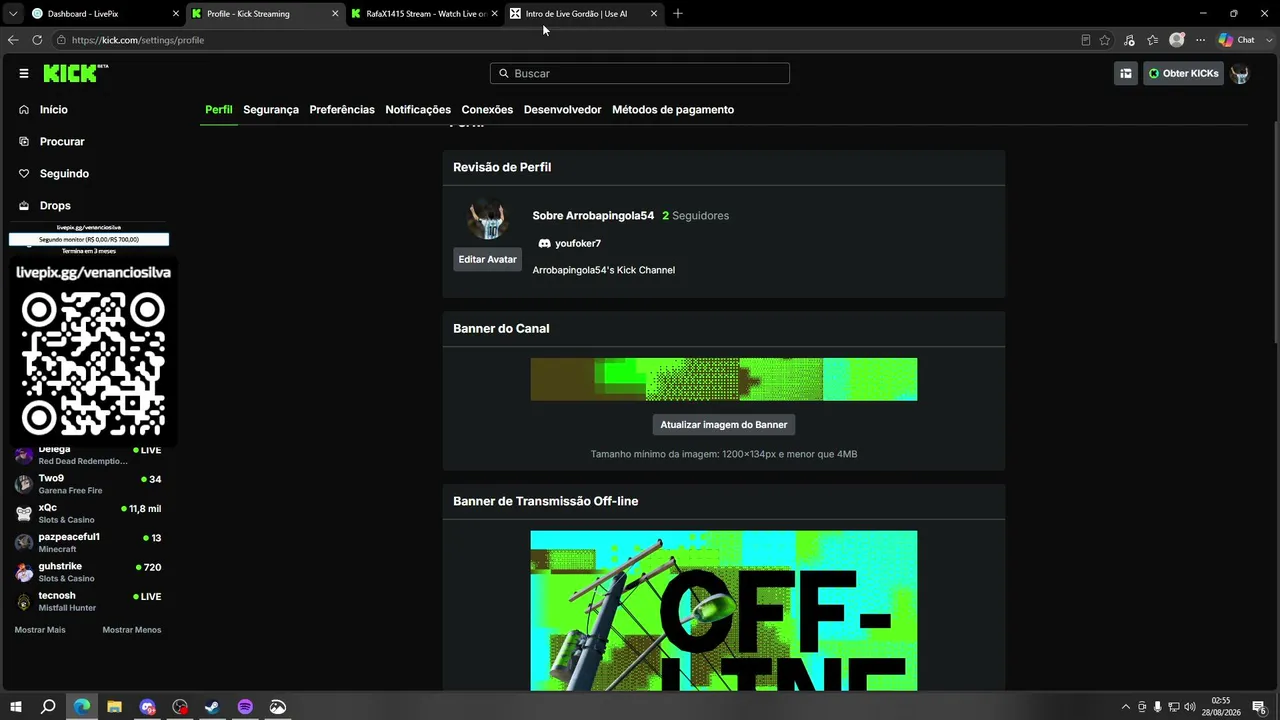Open the browser favorites list icon
The width and height of the screenshot is (1280, 720).
1153,40
